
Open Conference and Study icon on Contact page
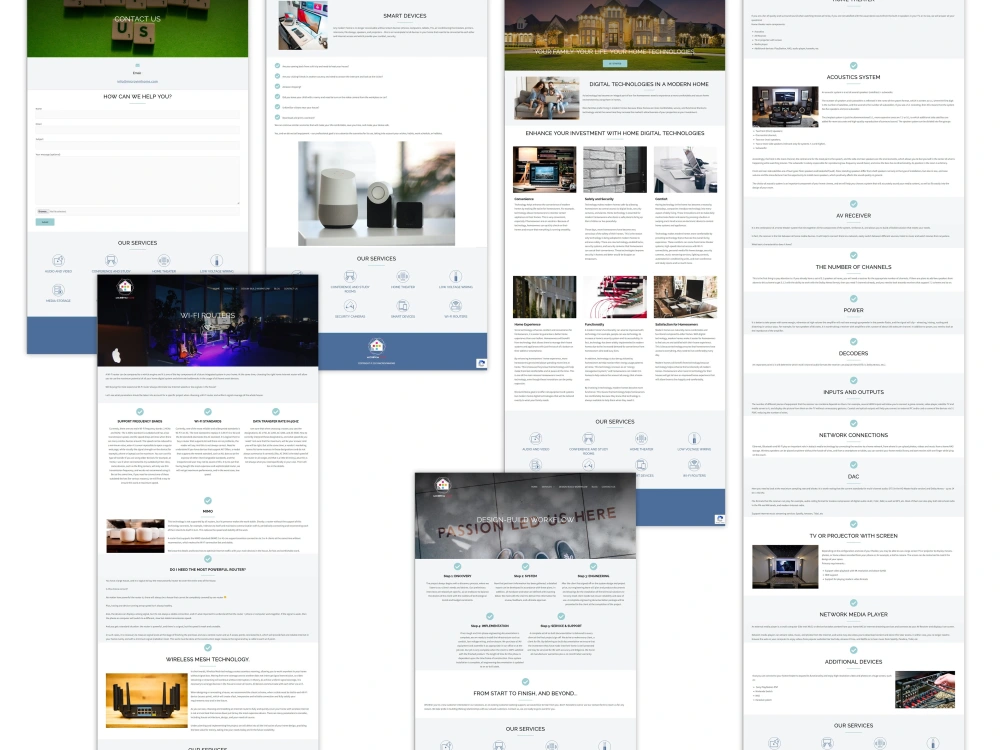click(x=111, y=261)
